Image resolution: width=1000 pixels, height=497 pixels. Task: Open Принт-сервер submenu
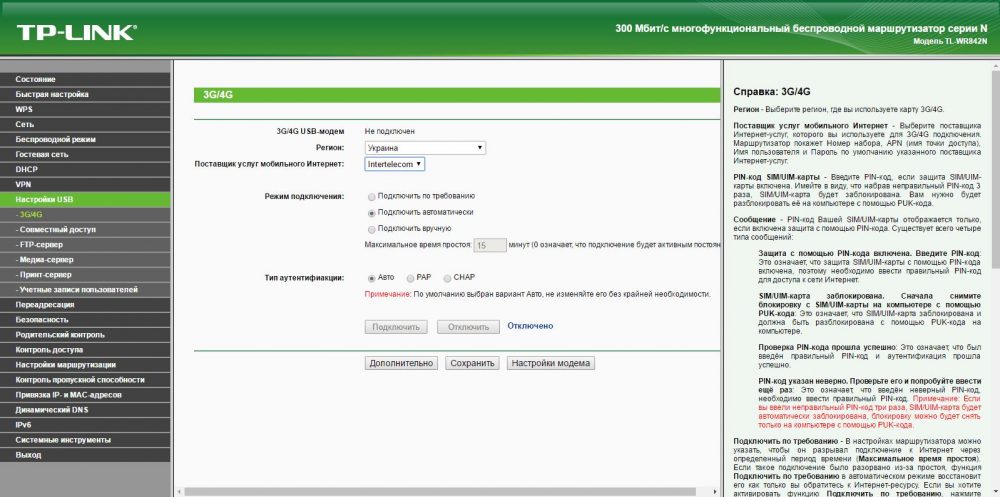(x=85, y=274)
